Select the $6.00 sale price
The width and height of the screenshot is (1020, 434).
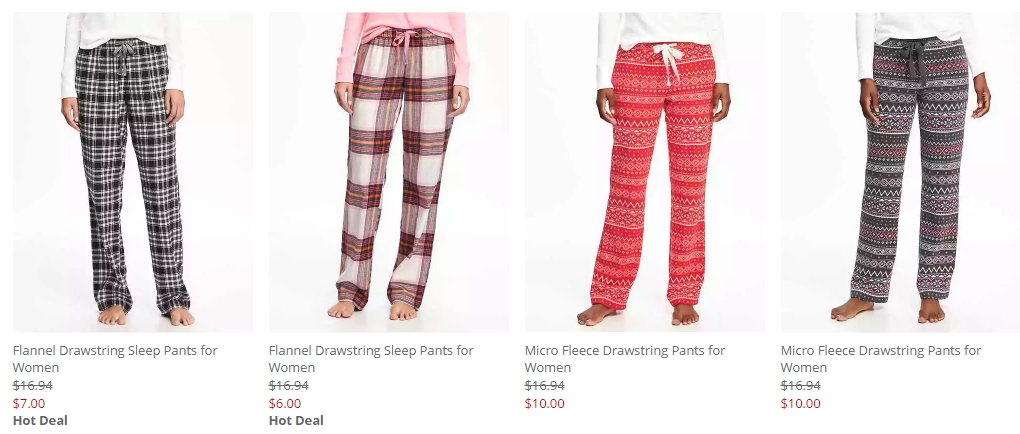(x=285, y=403)
